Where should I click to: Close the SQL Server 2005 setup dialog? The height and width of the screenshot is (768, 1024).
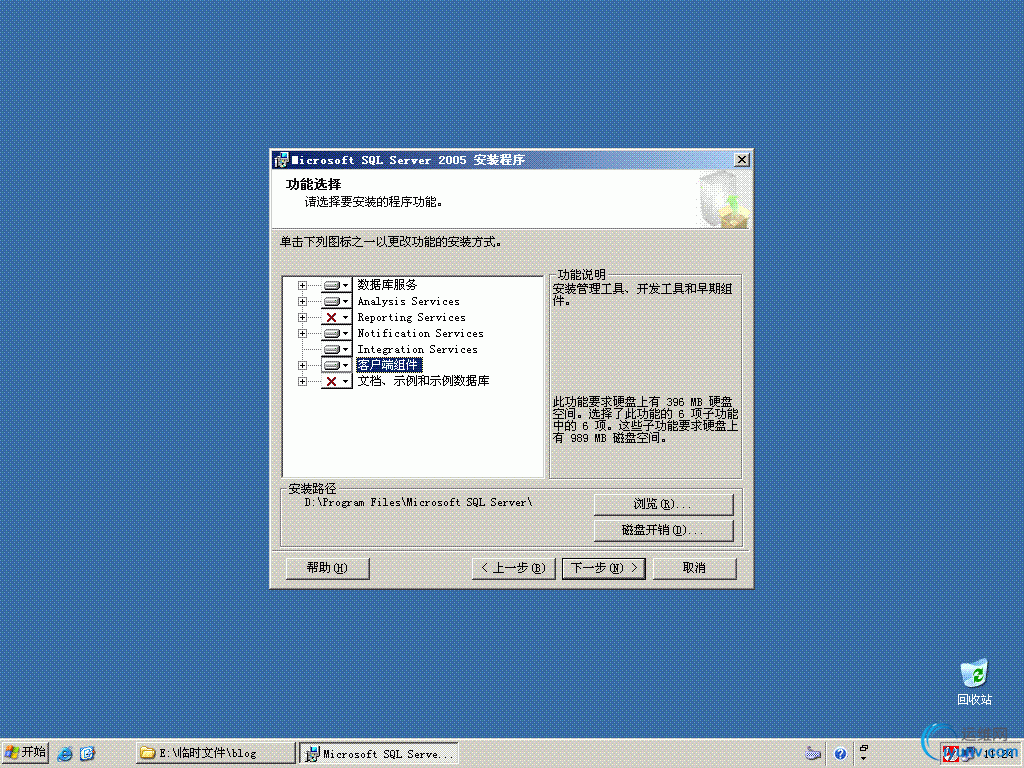pyautogui.click(x=742, y=160)
